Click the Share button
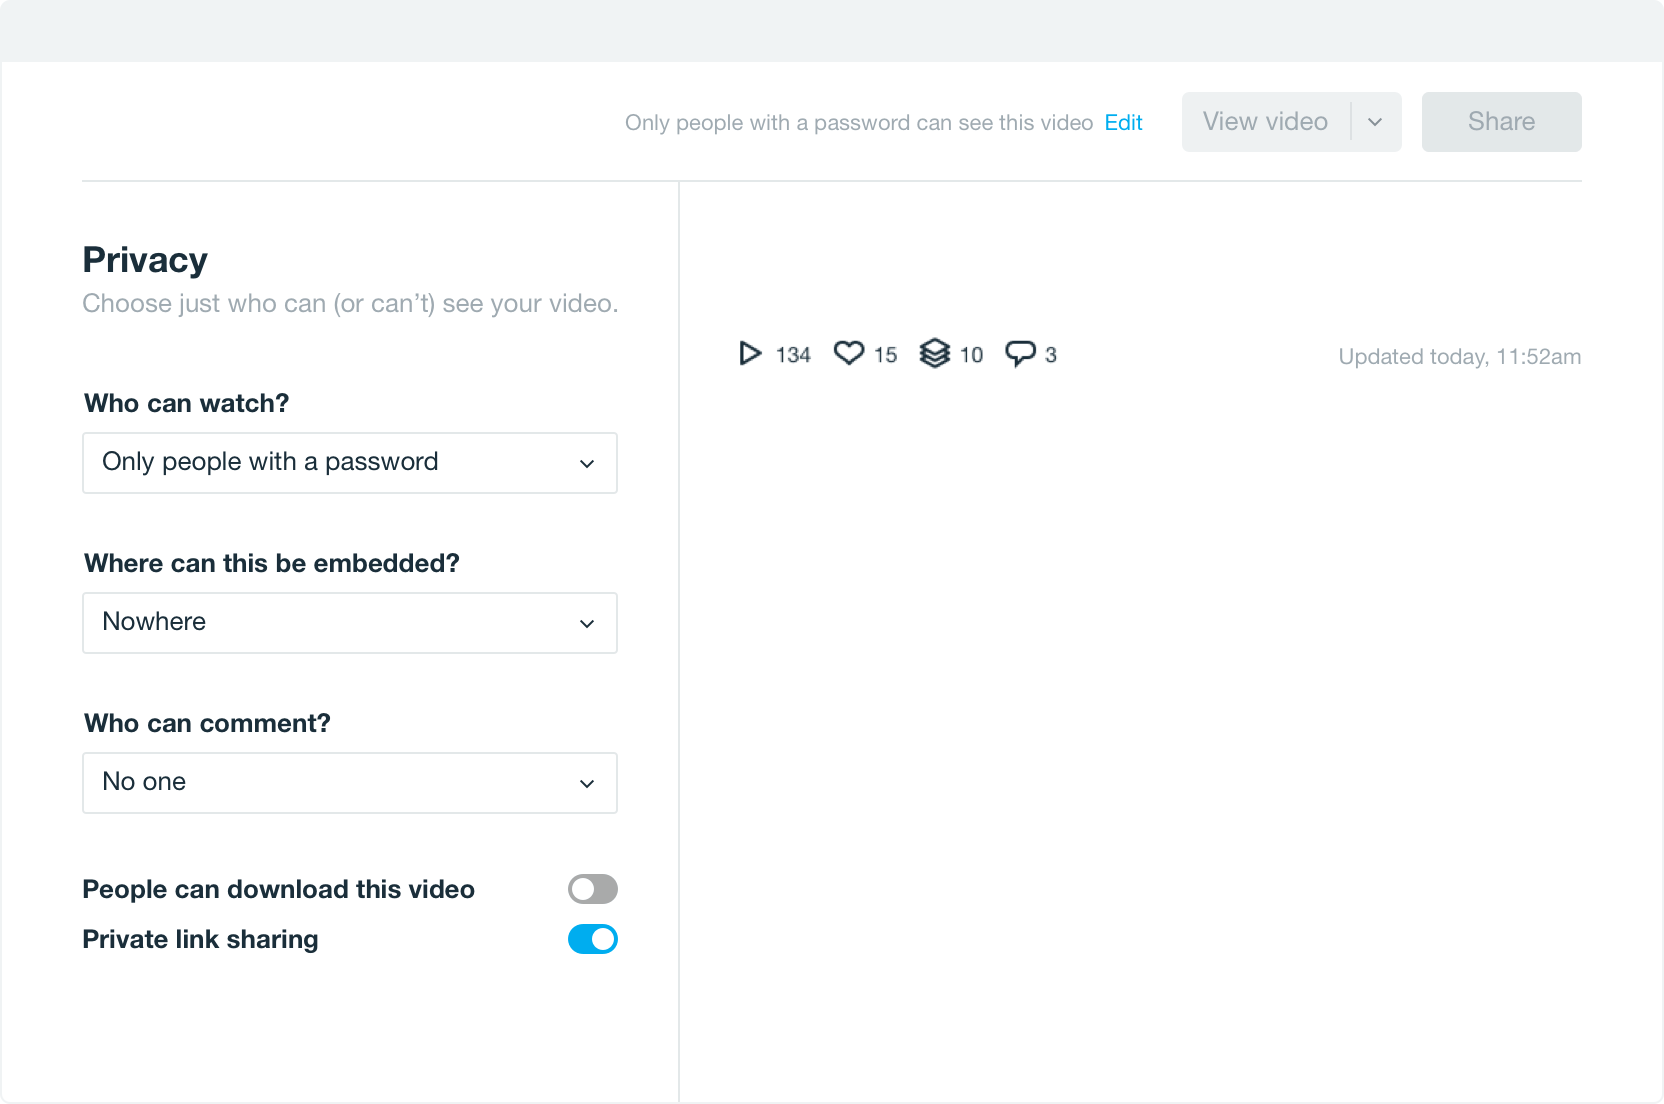This screenshot has height=1104, width=1664. click(x=1501, y=122)
